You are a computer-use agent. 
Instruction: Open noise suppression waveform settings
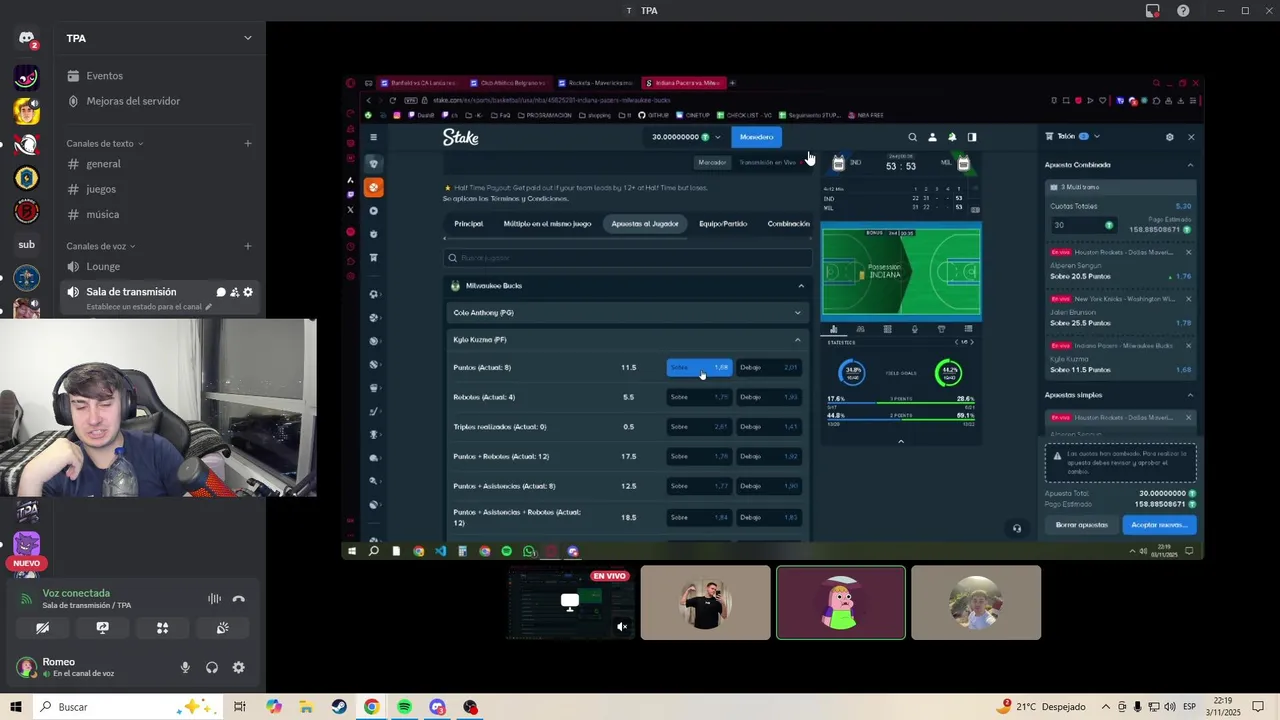pos(214,599)
